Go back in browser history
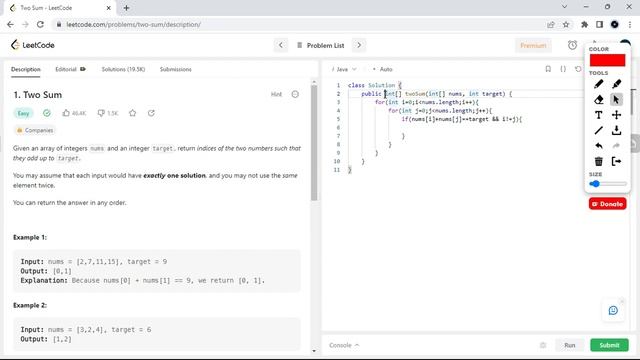 coord(10,24)
